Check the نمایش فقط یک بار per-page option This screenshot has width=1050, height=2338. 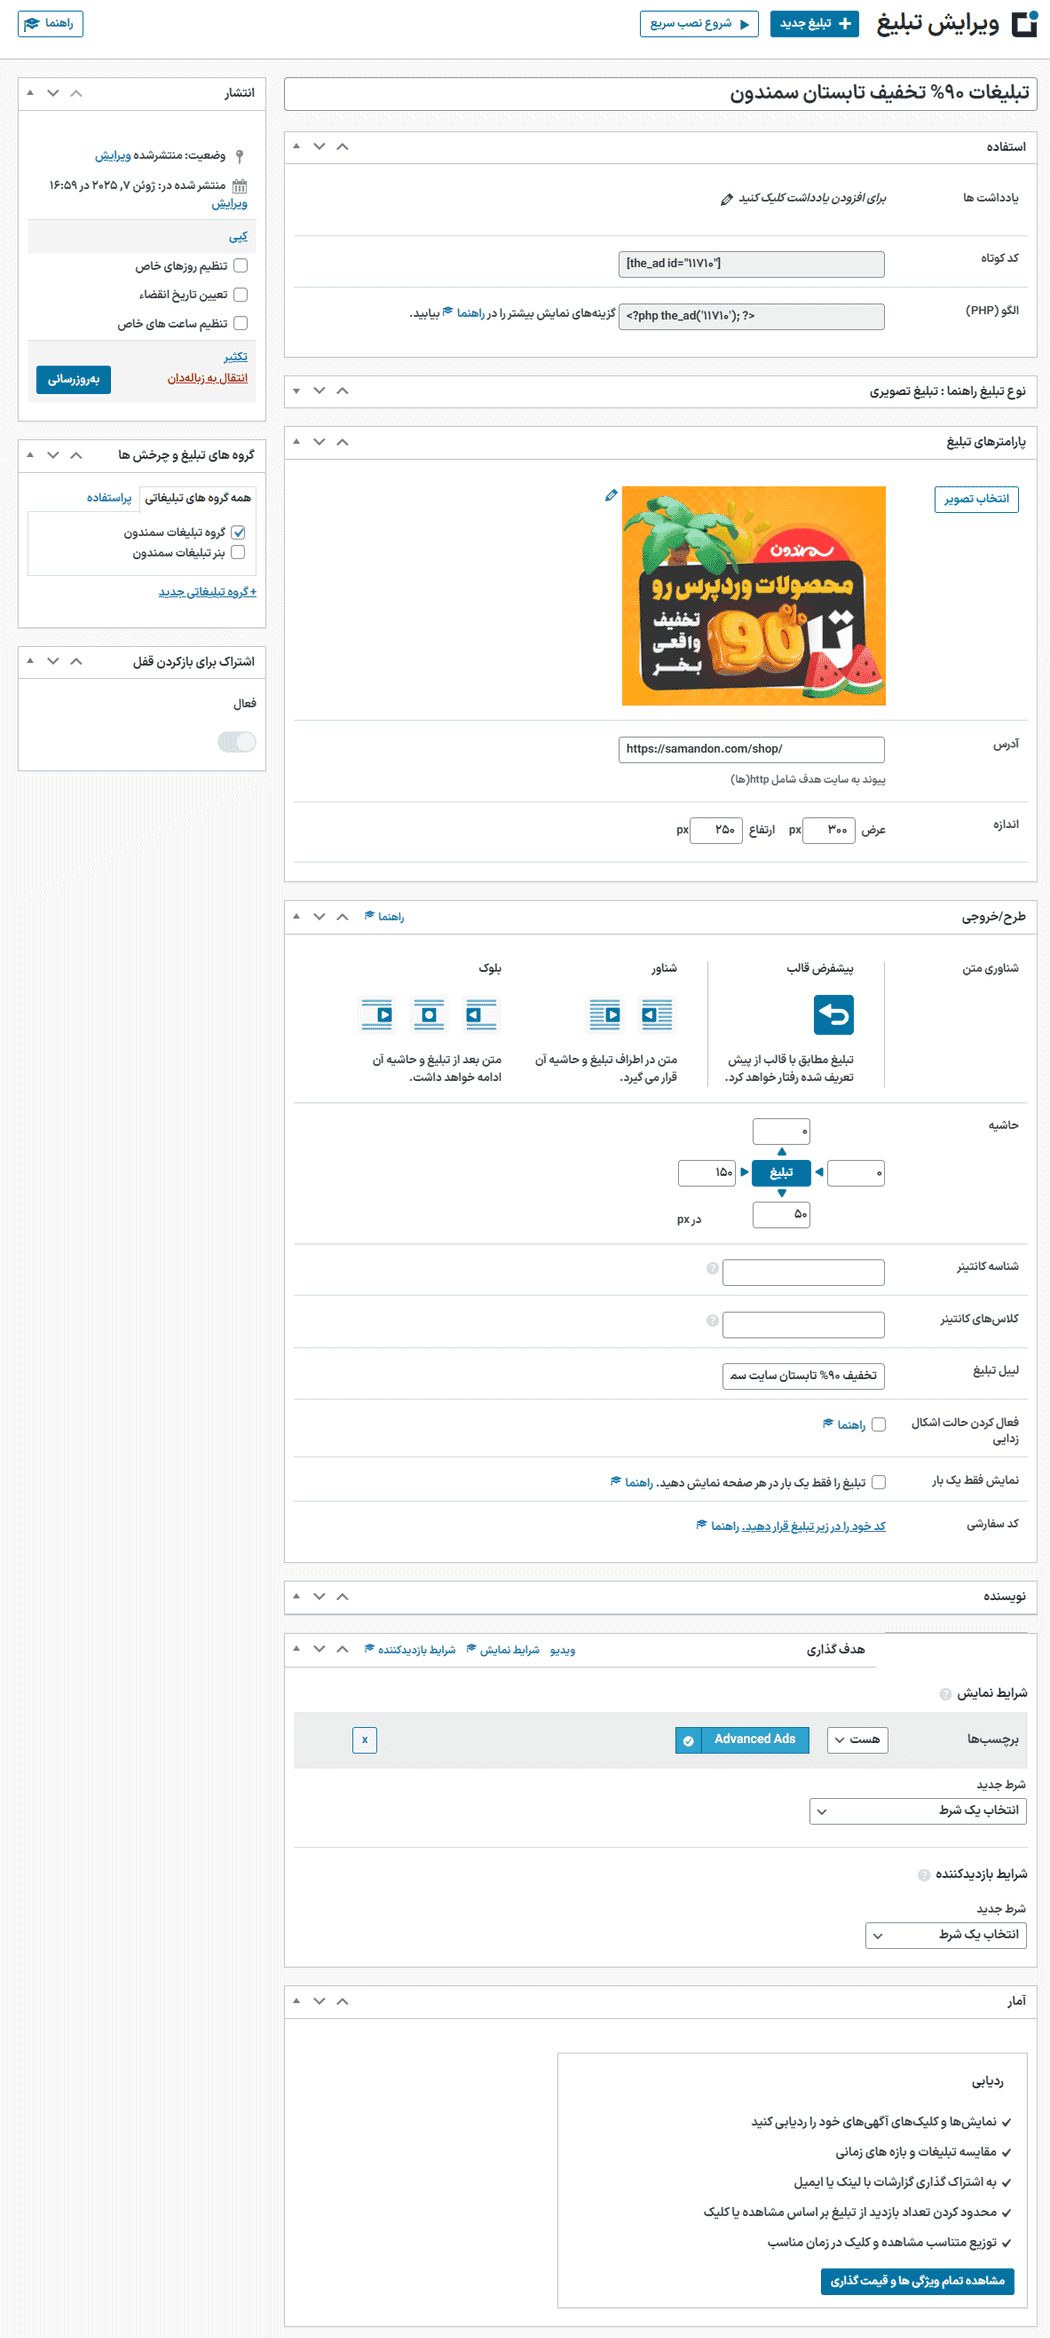pos(878,1483)
